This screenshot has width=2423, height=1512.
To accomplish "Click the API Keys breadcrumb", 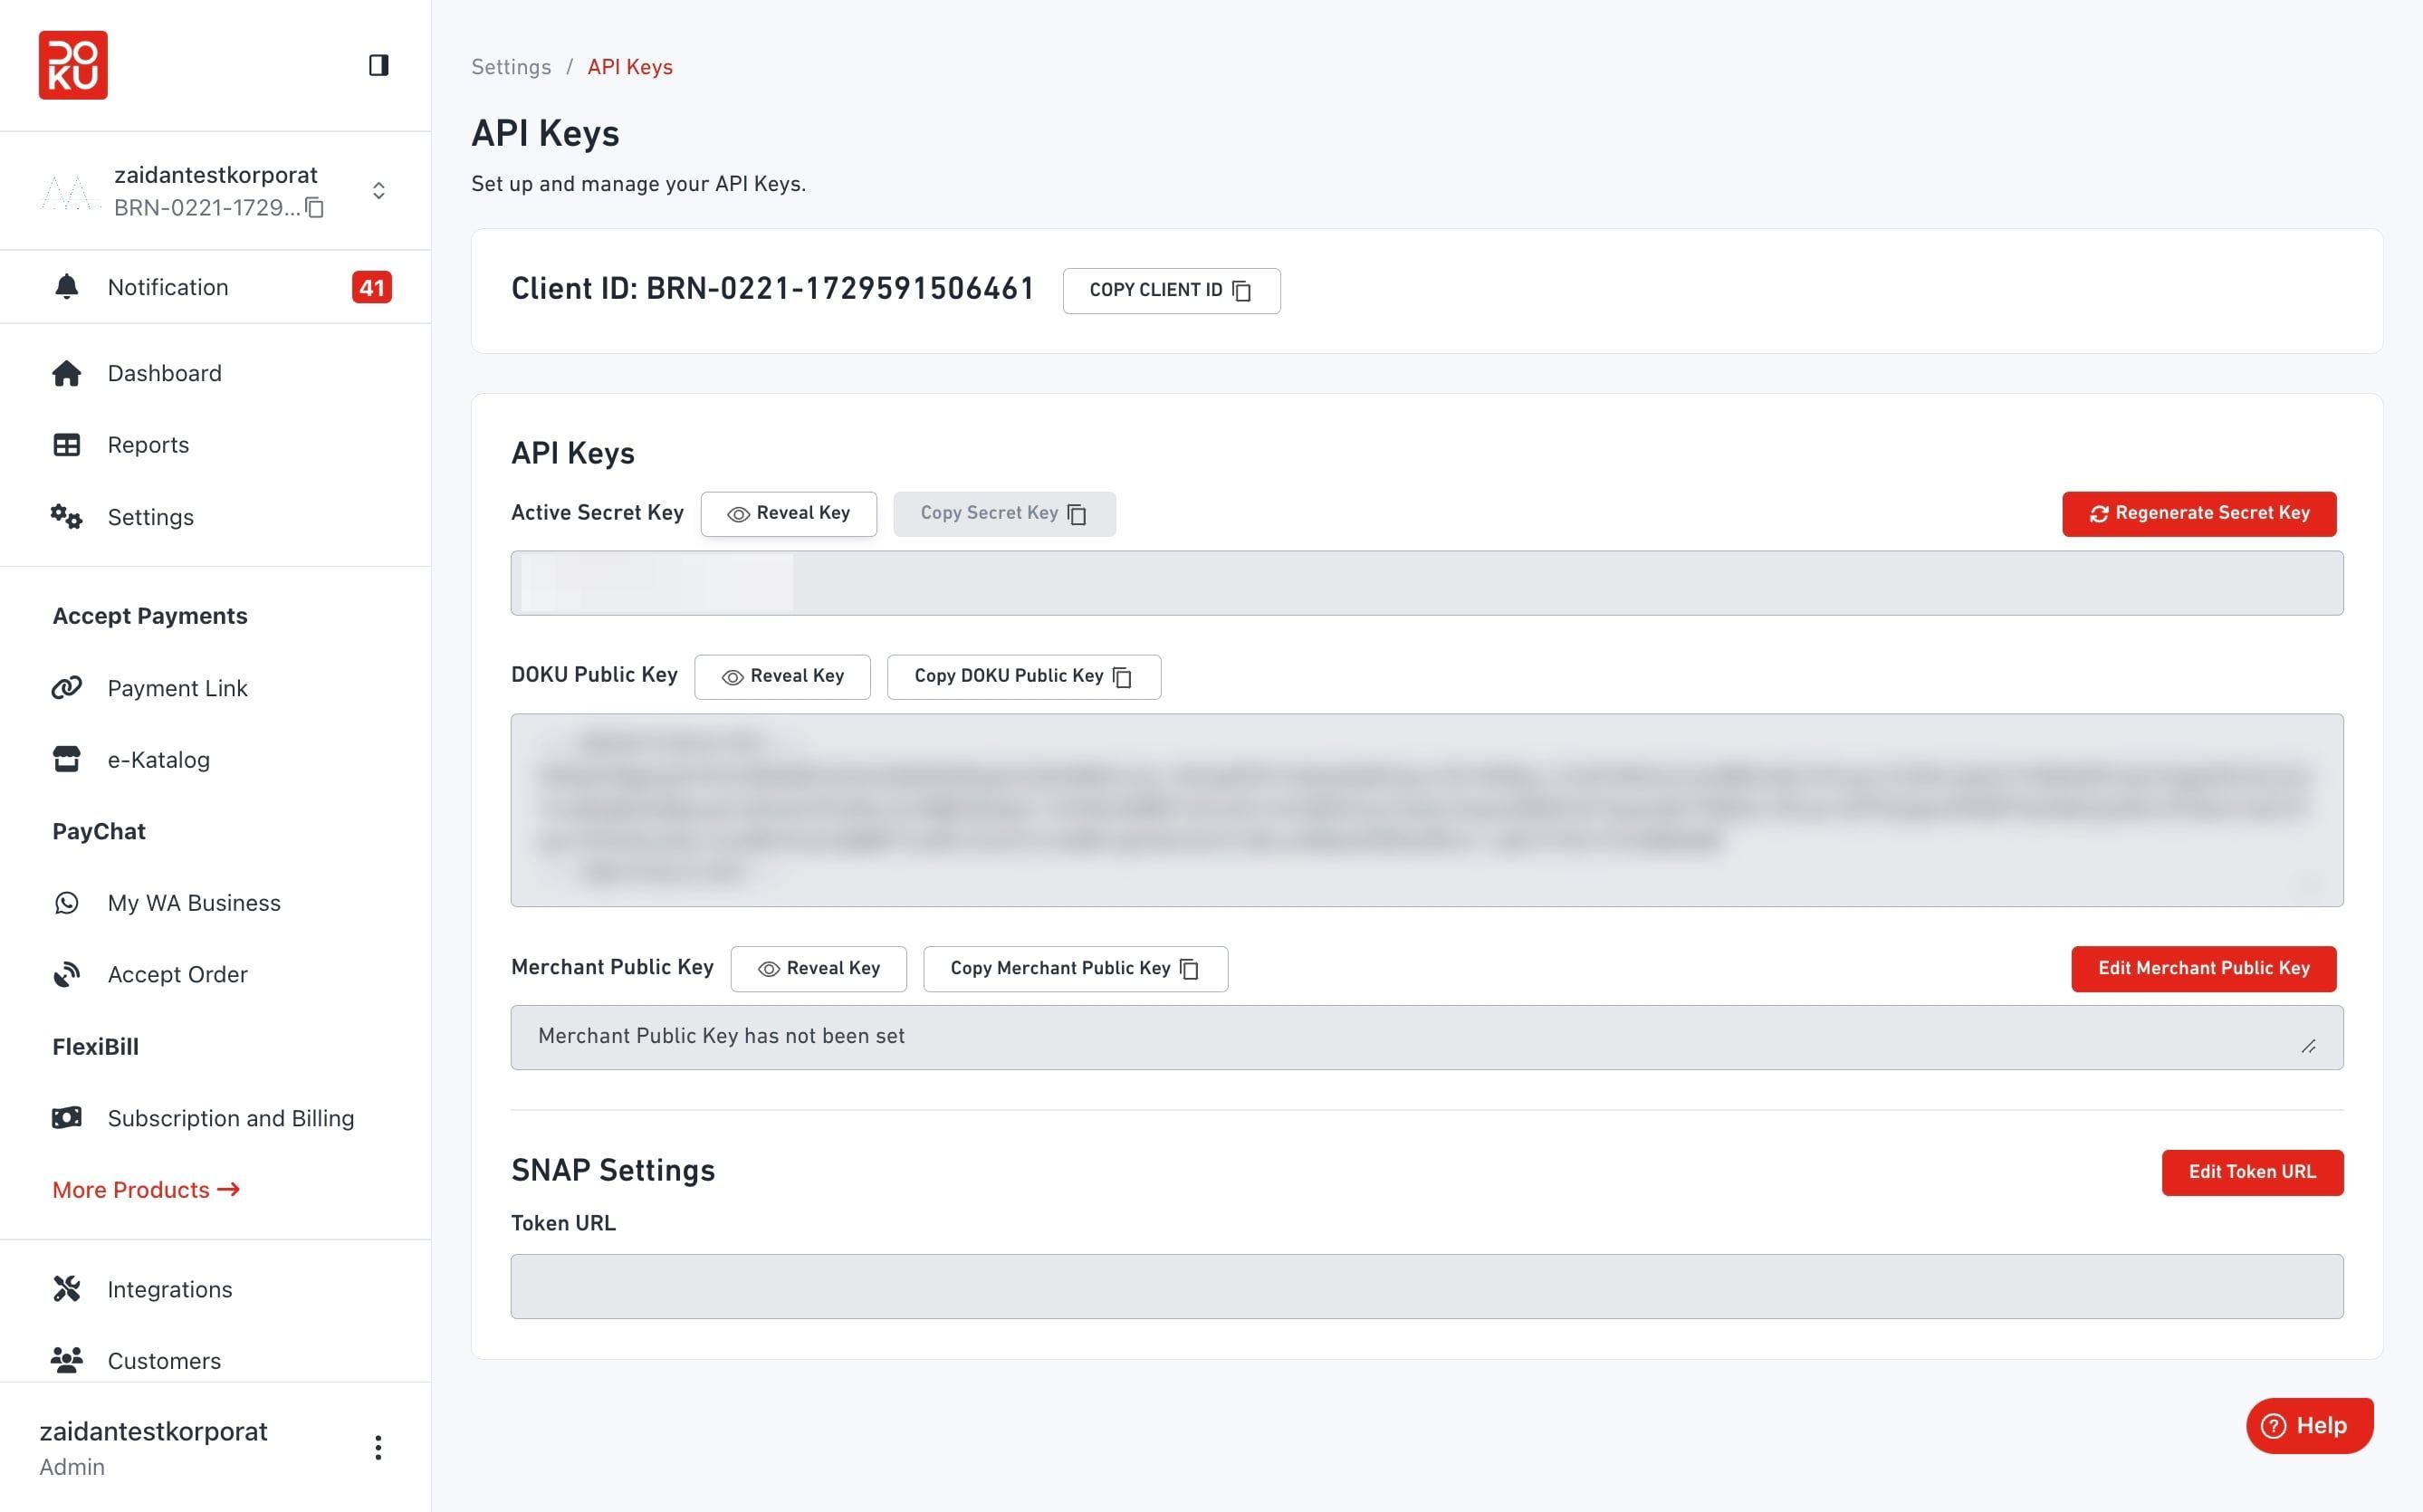I will [630, 67].
